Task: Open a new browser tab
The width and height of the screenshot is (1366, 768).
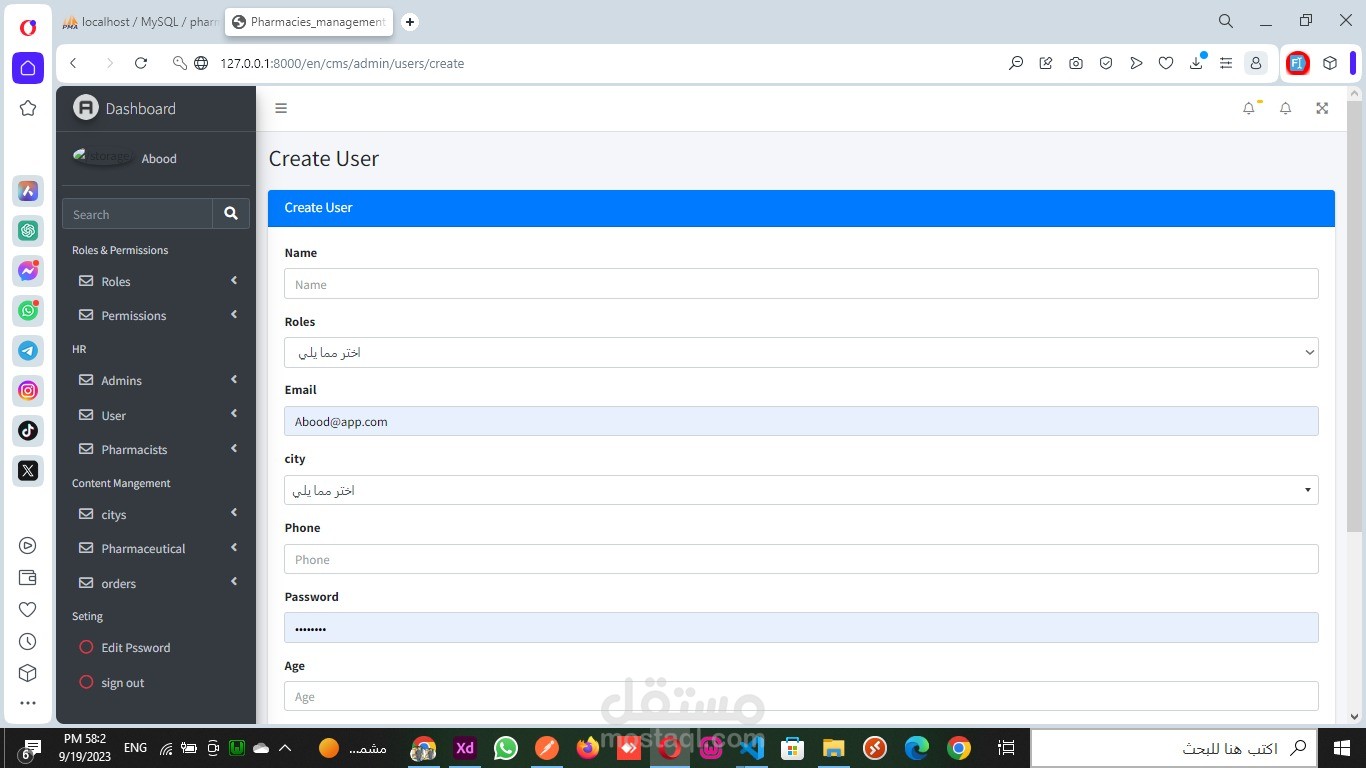Action: [x=409, y=22]
